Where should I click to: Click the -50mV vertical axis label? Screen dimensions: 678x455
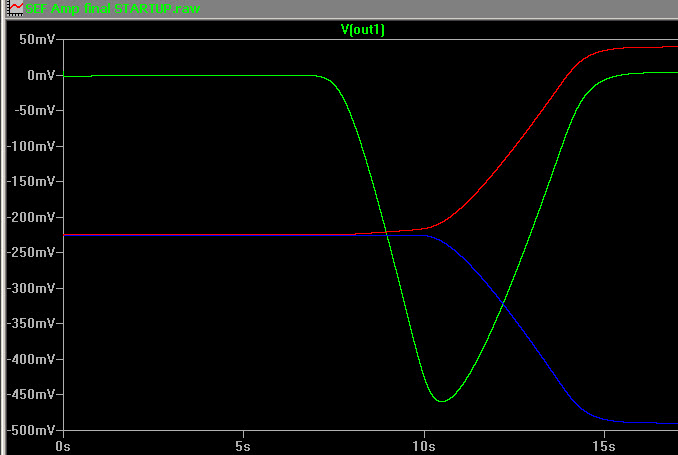(35, 111)
